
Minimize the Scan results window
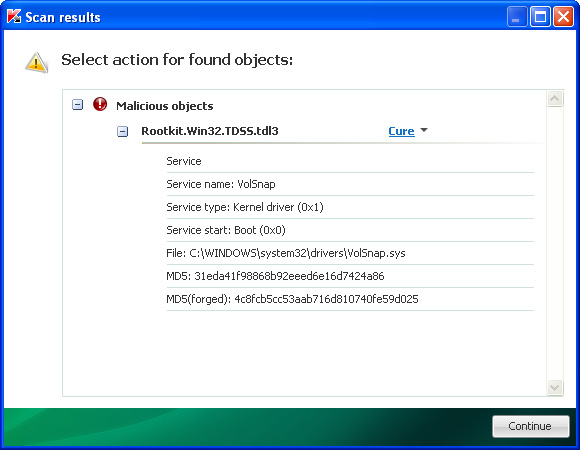point(517,17)
